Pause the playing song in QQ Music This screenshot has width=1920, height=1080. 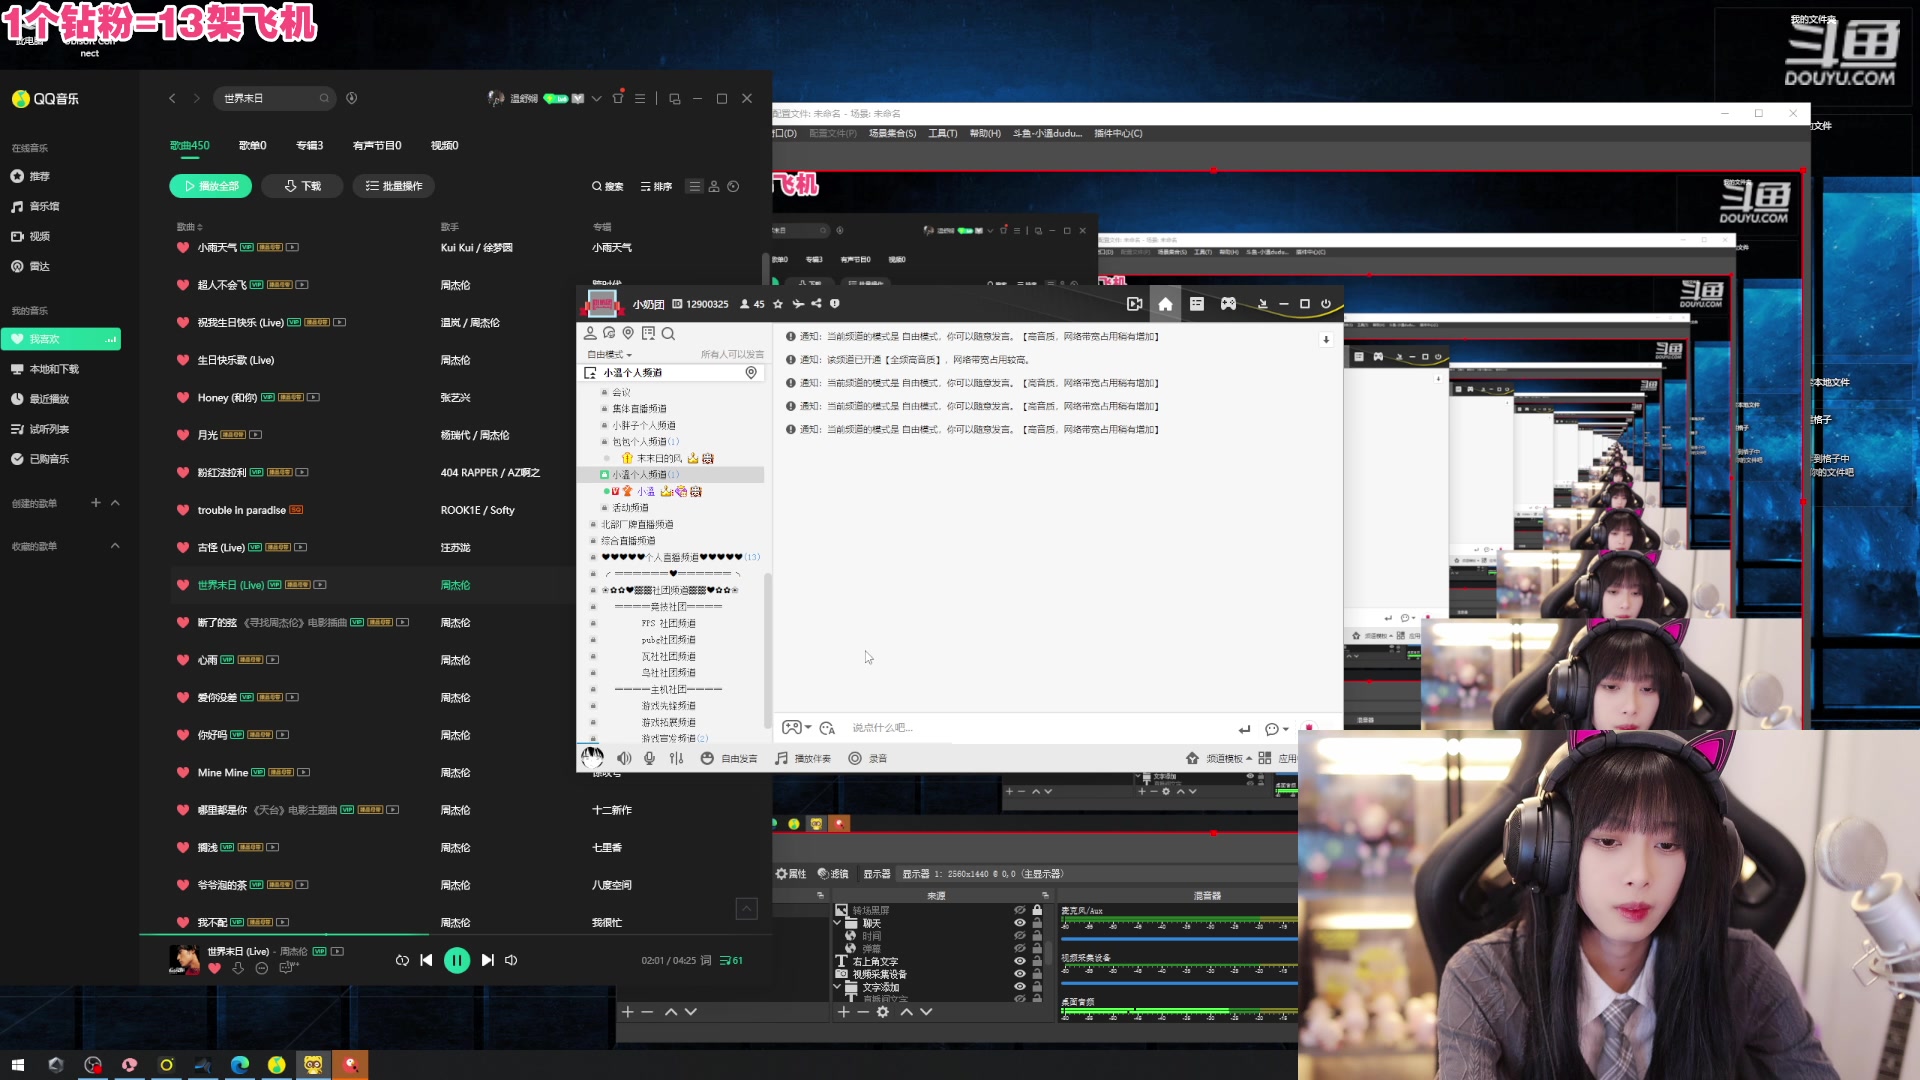(x=456, y=960)
